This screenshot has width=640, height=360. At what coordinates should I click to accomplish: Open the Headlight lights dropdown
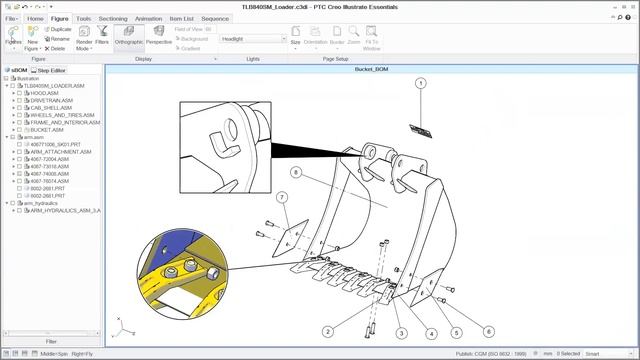coord(284,39)
